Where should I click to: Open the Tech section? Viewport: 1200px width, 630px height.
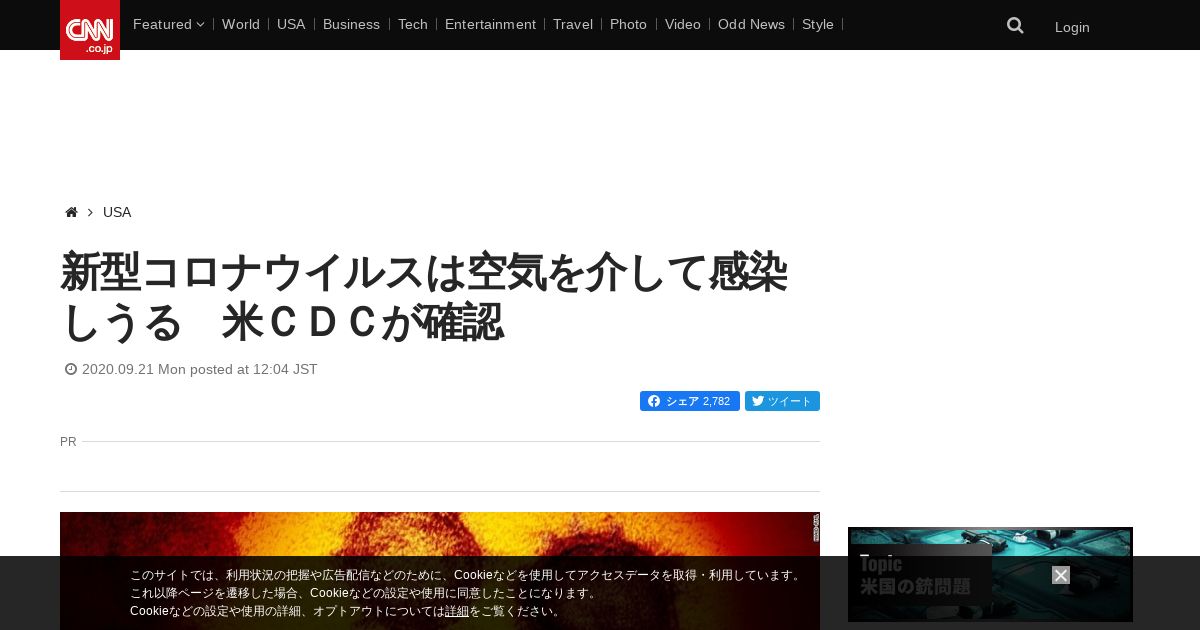pyautogui.click(x=413, y=24)
